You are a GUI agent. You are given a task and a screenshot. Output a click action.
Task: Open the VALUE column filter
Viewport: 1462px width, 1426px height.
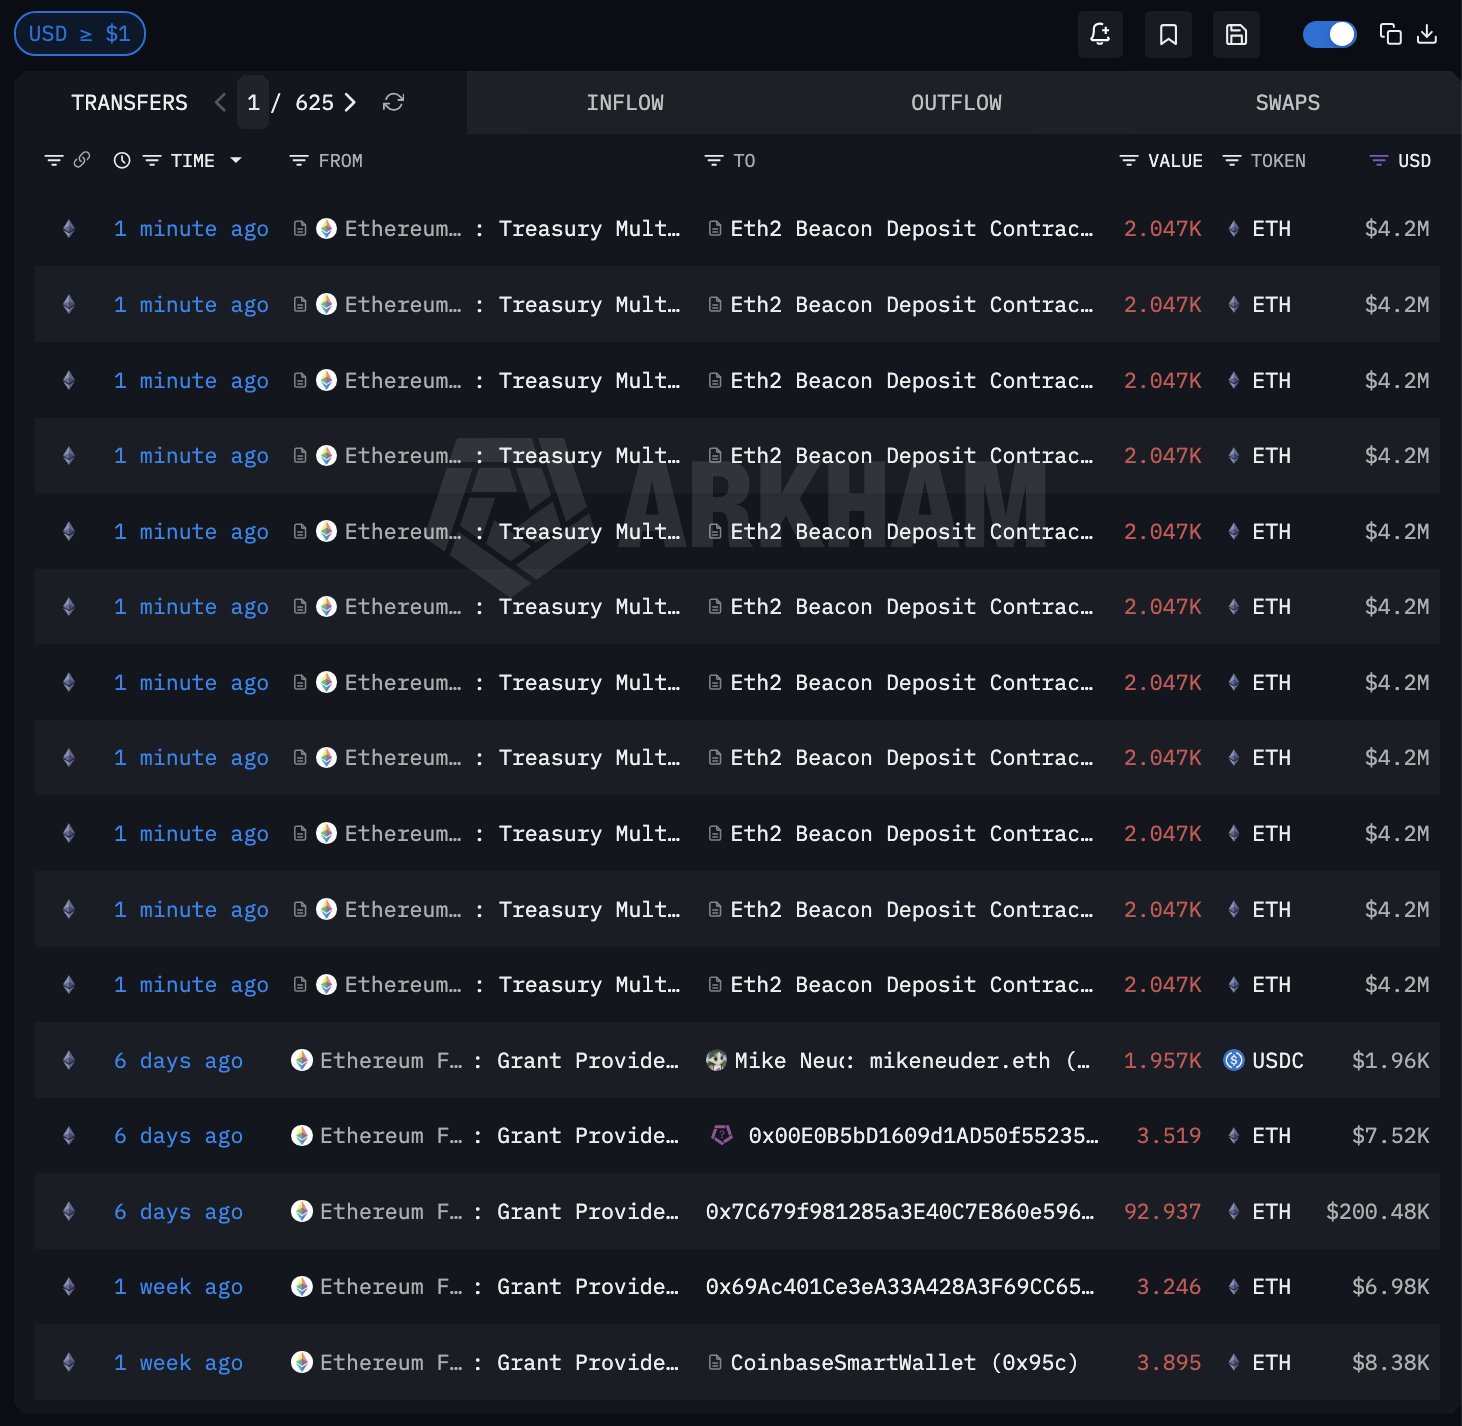1128,160
